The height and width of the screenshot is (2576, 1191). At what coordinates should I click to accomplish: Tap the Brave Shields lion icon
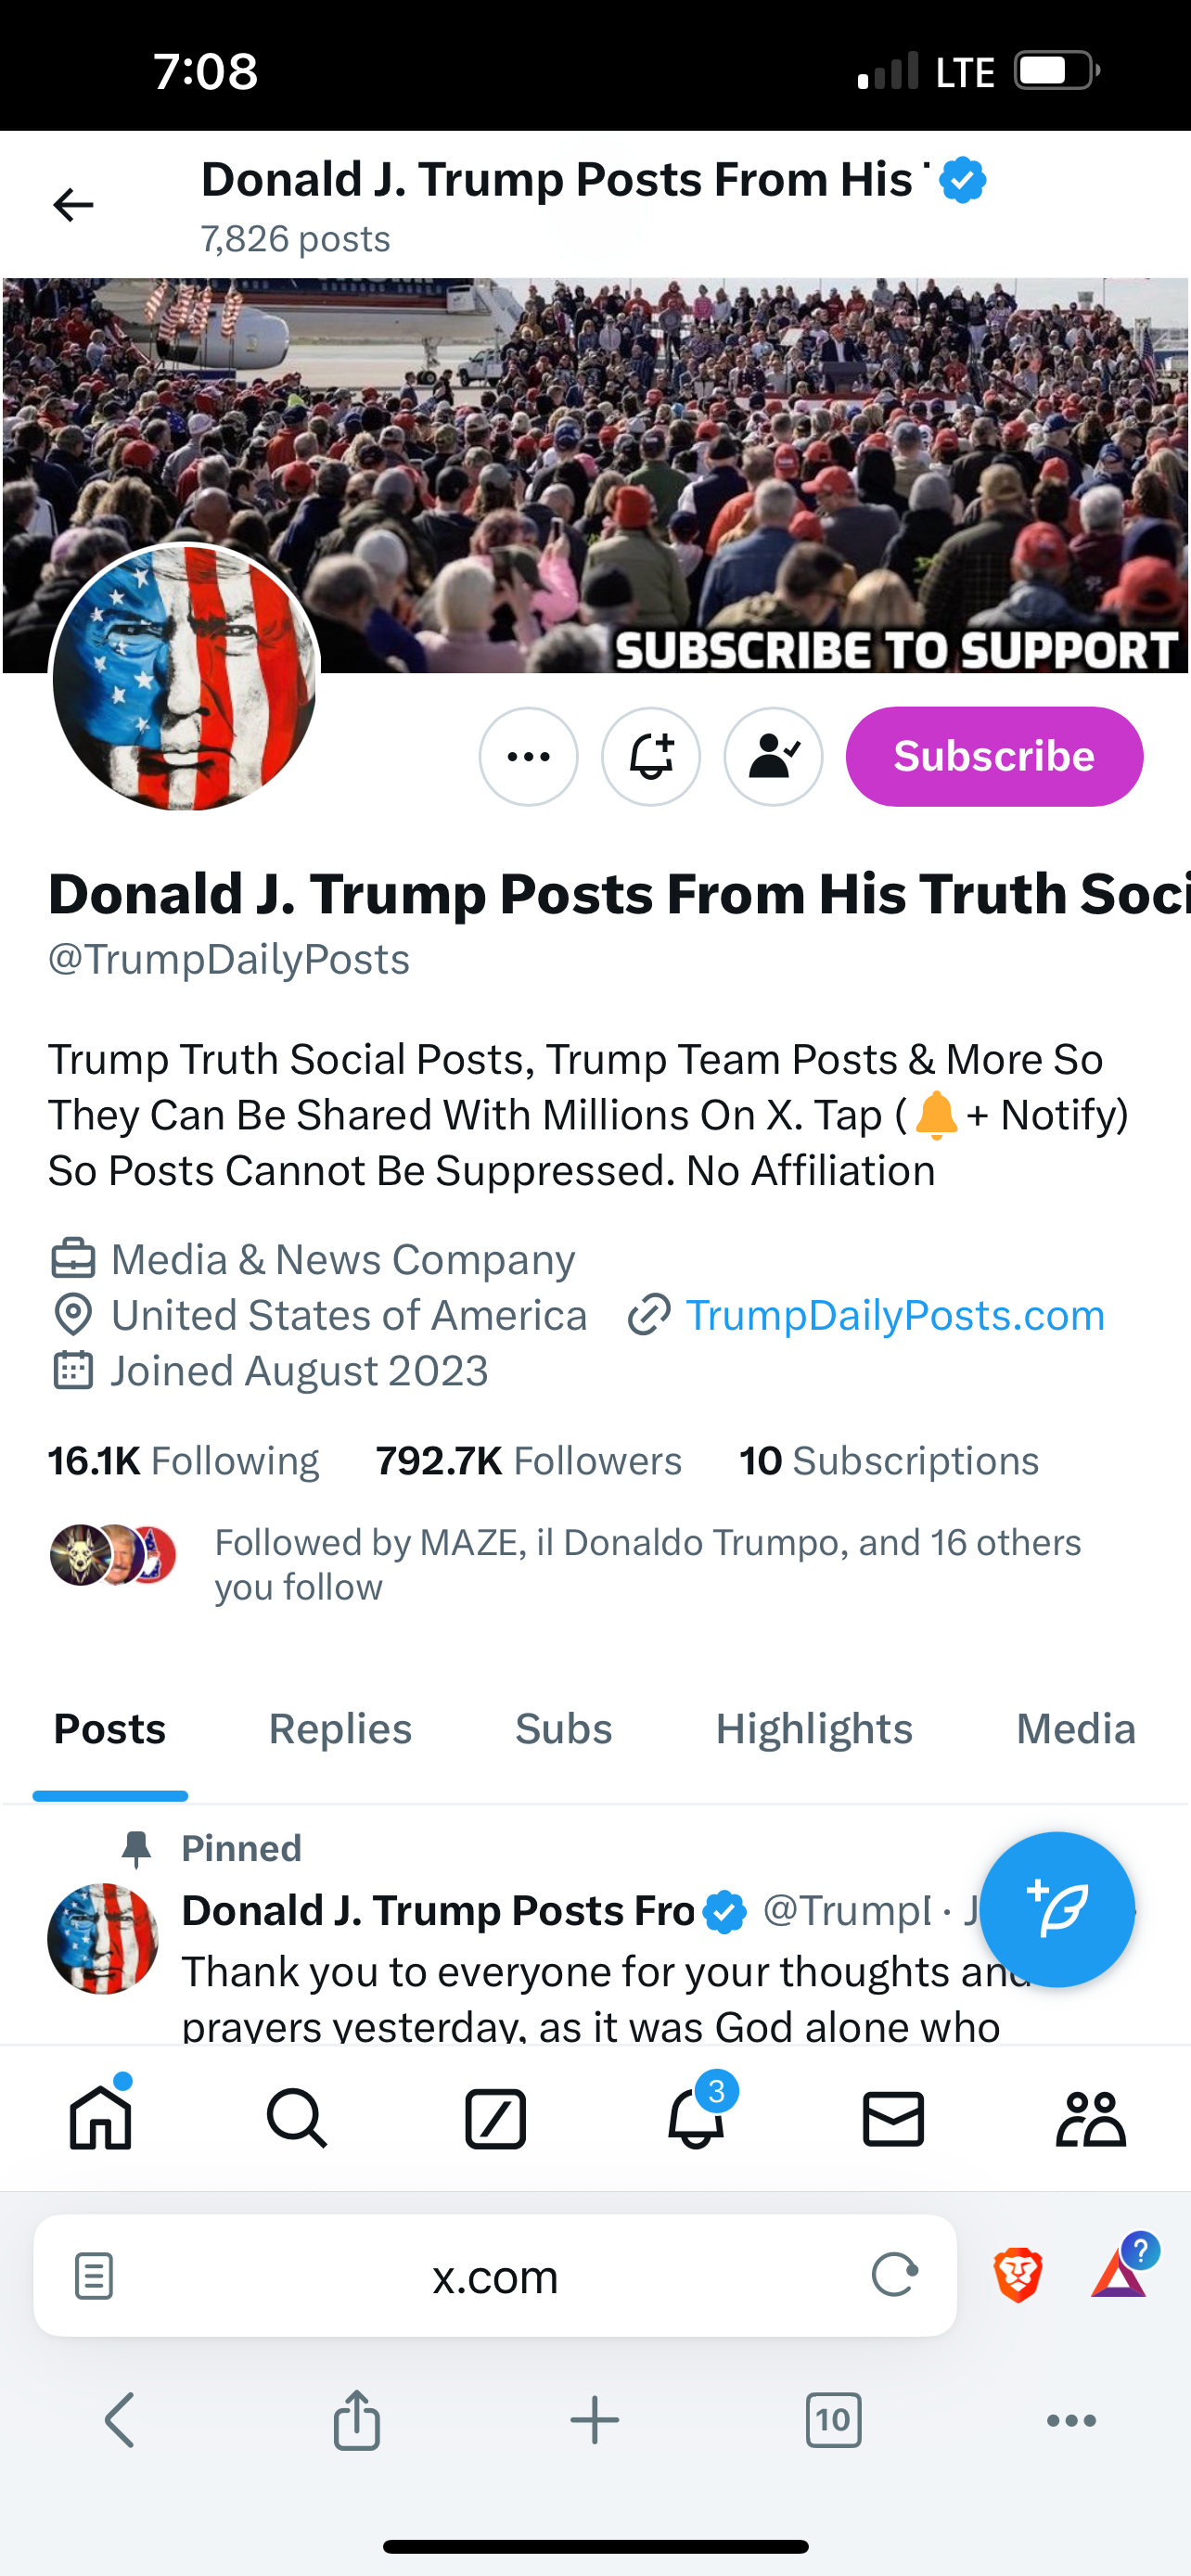(1018, 2275)
